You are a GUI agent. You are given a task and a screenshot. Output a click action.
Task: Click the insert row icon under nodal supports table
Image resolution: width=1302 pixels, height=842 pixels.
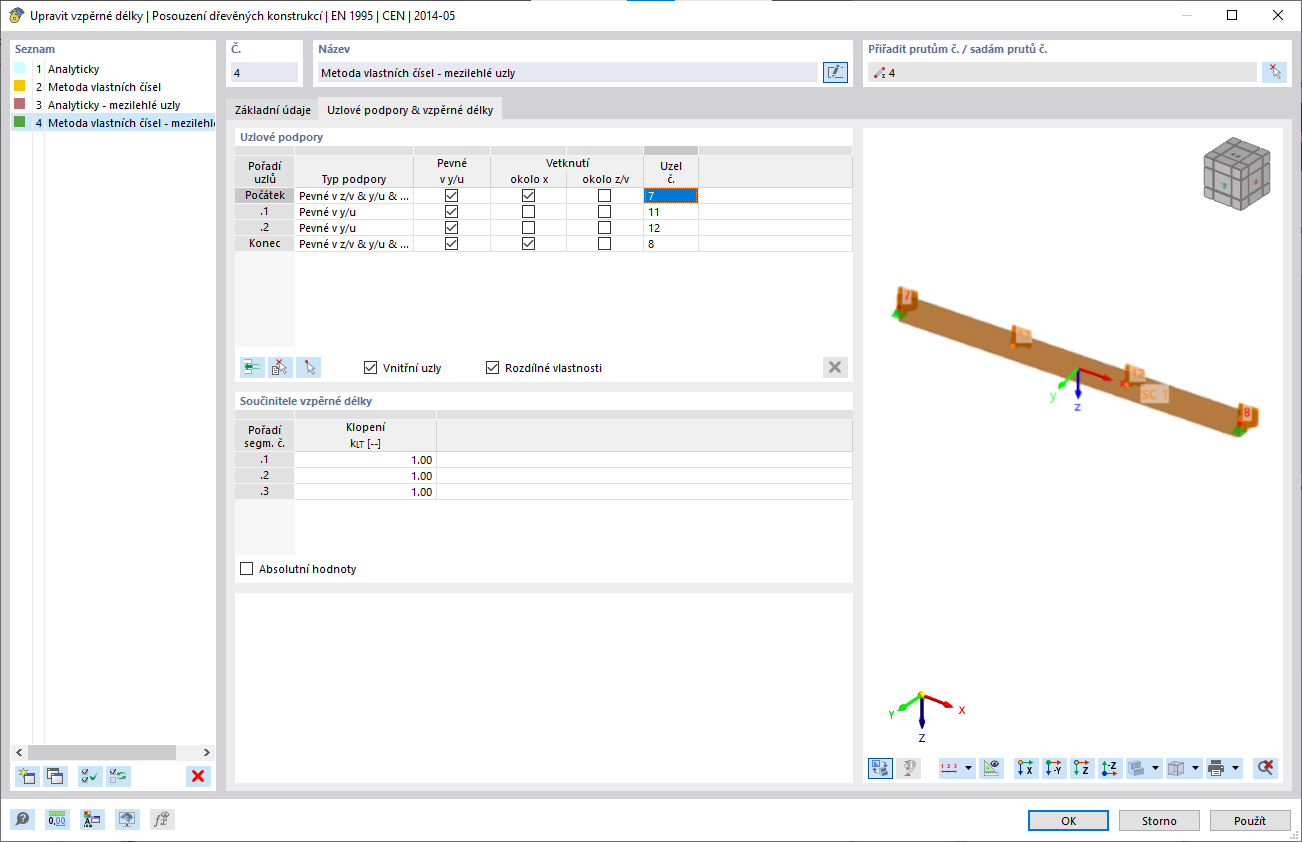[252, 367]
